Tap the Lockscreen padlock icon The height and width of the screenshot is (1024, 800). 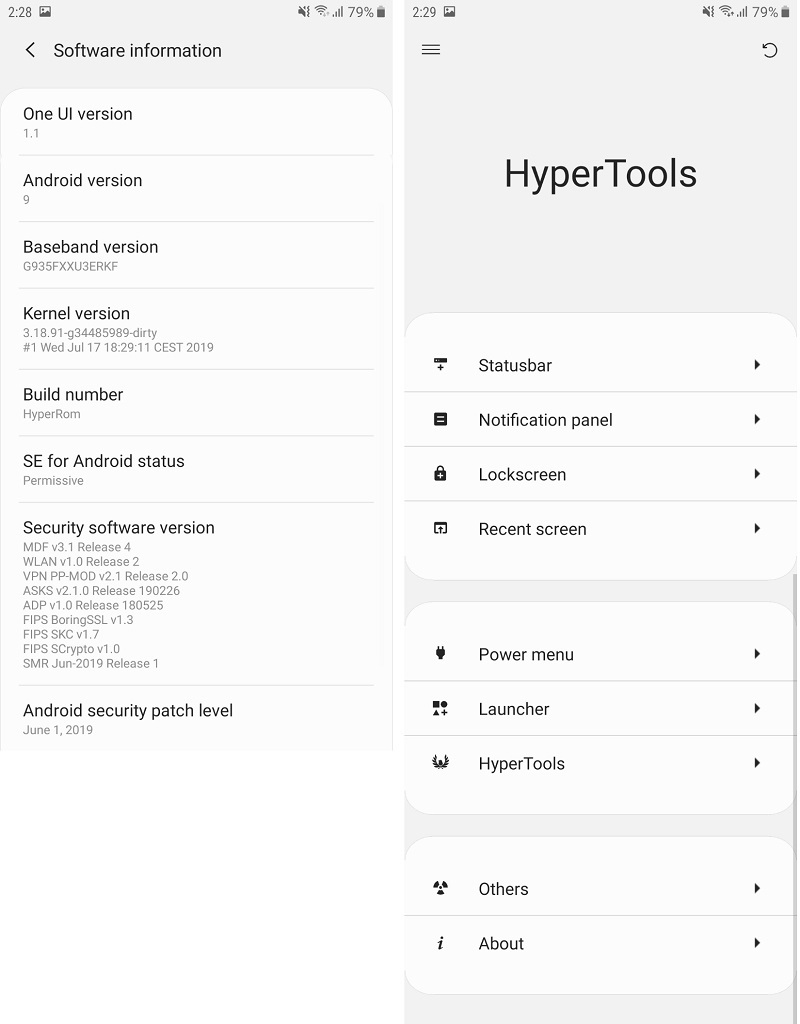440,473
